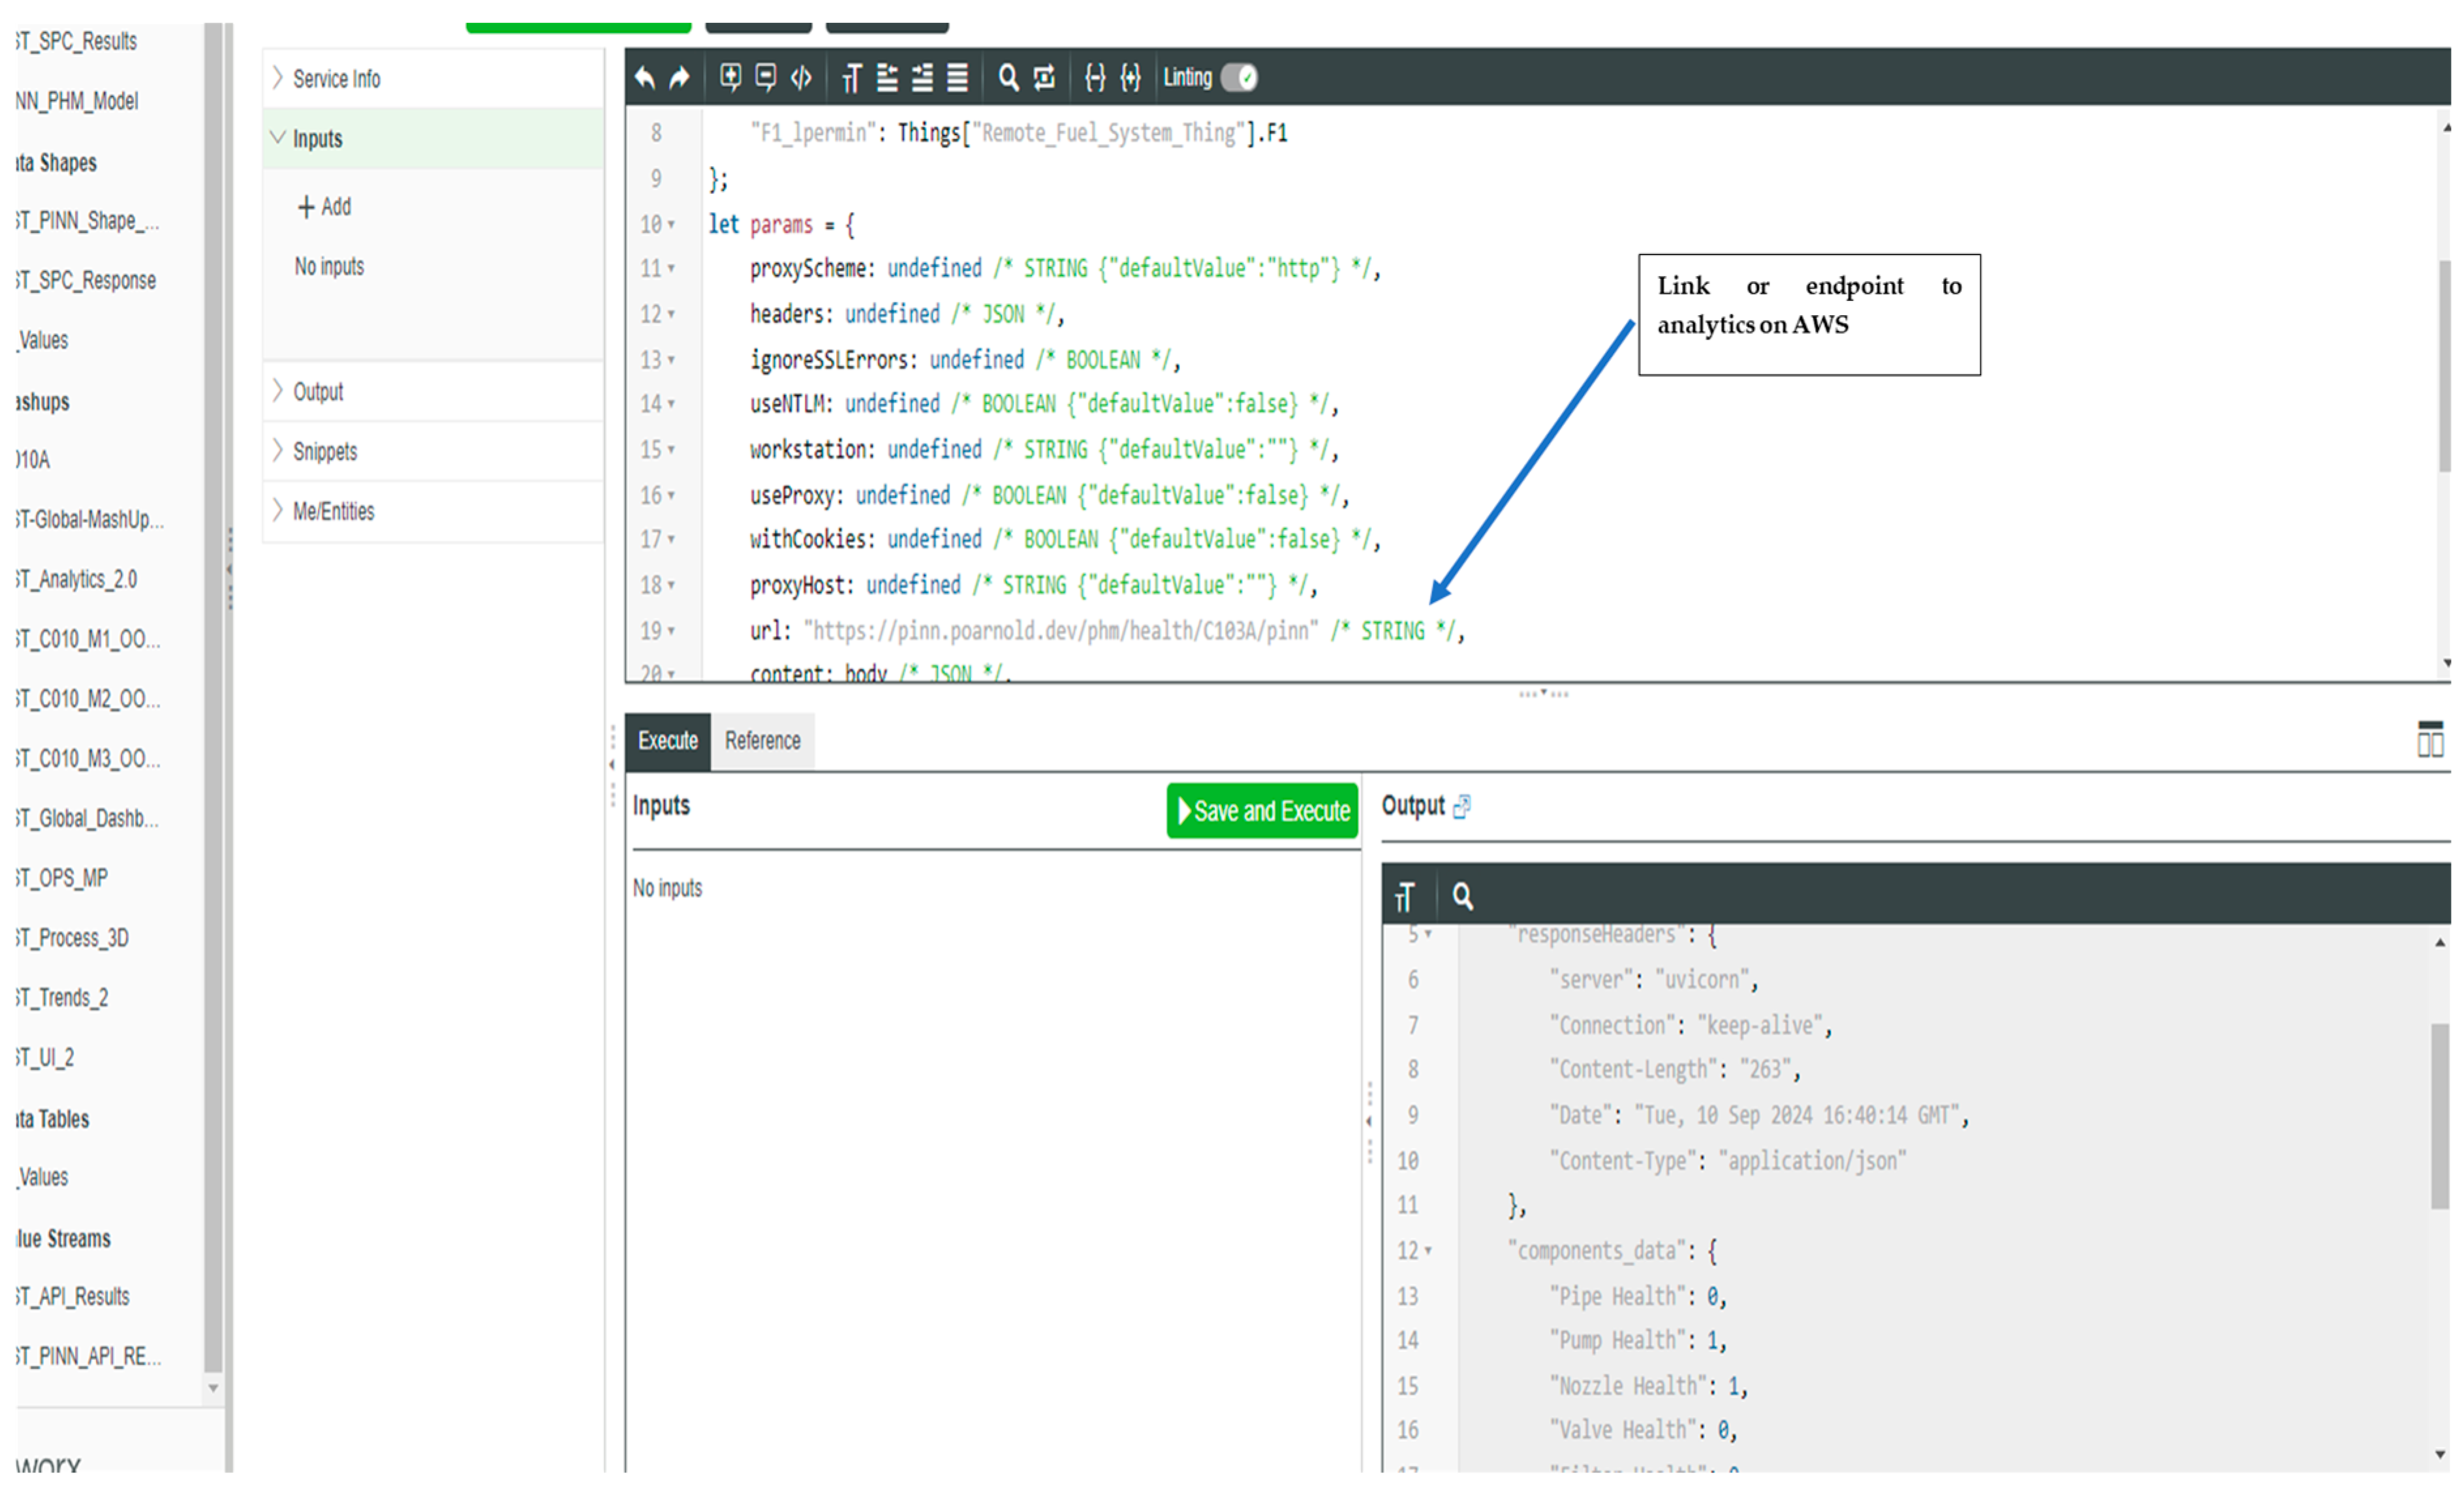Select the Data Shapes sidebar heading
2464x1491 pixels.
point(56,162)
